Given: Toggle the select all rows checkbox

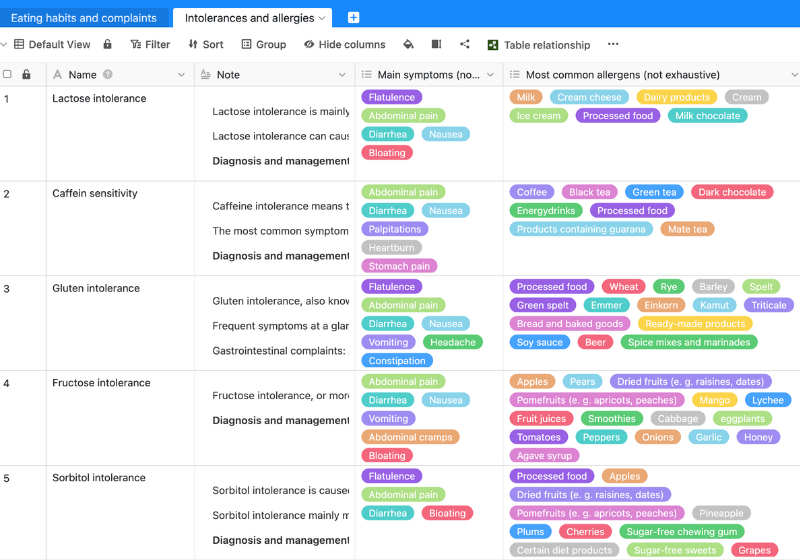Looking at the screenshot, I should 8,75.
